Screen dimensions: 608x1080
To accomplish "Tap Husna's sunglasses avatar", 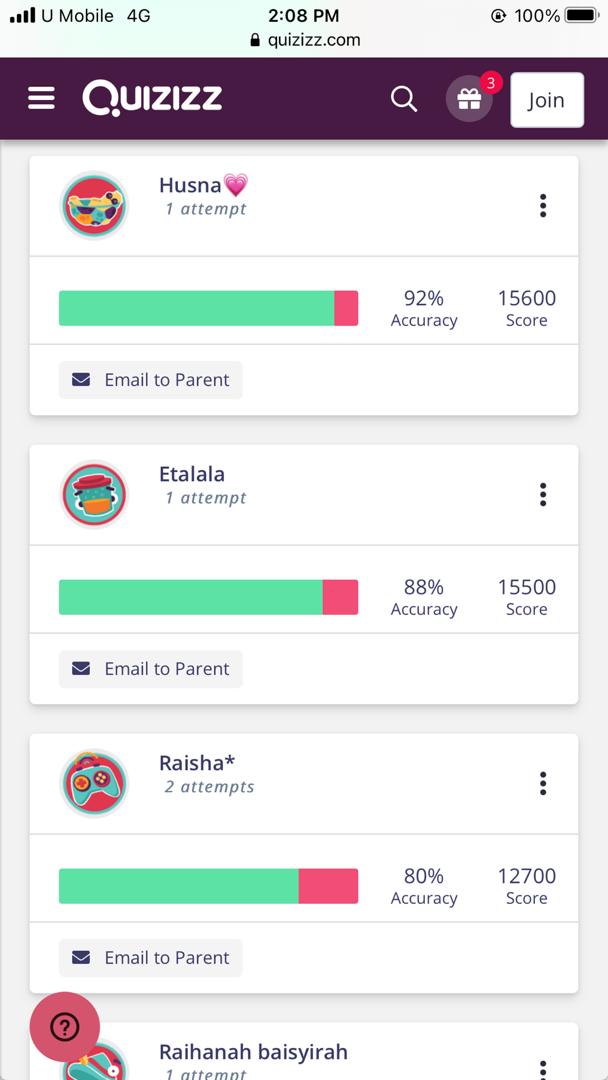I will (x=93, y=206).
